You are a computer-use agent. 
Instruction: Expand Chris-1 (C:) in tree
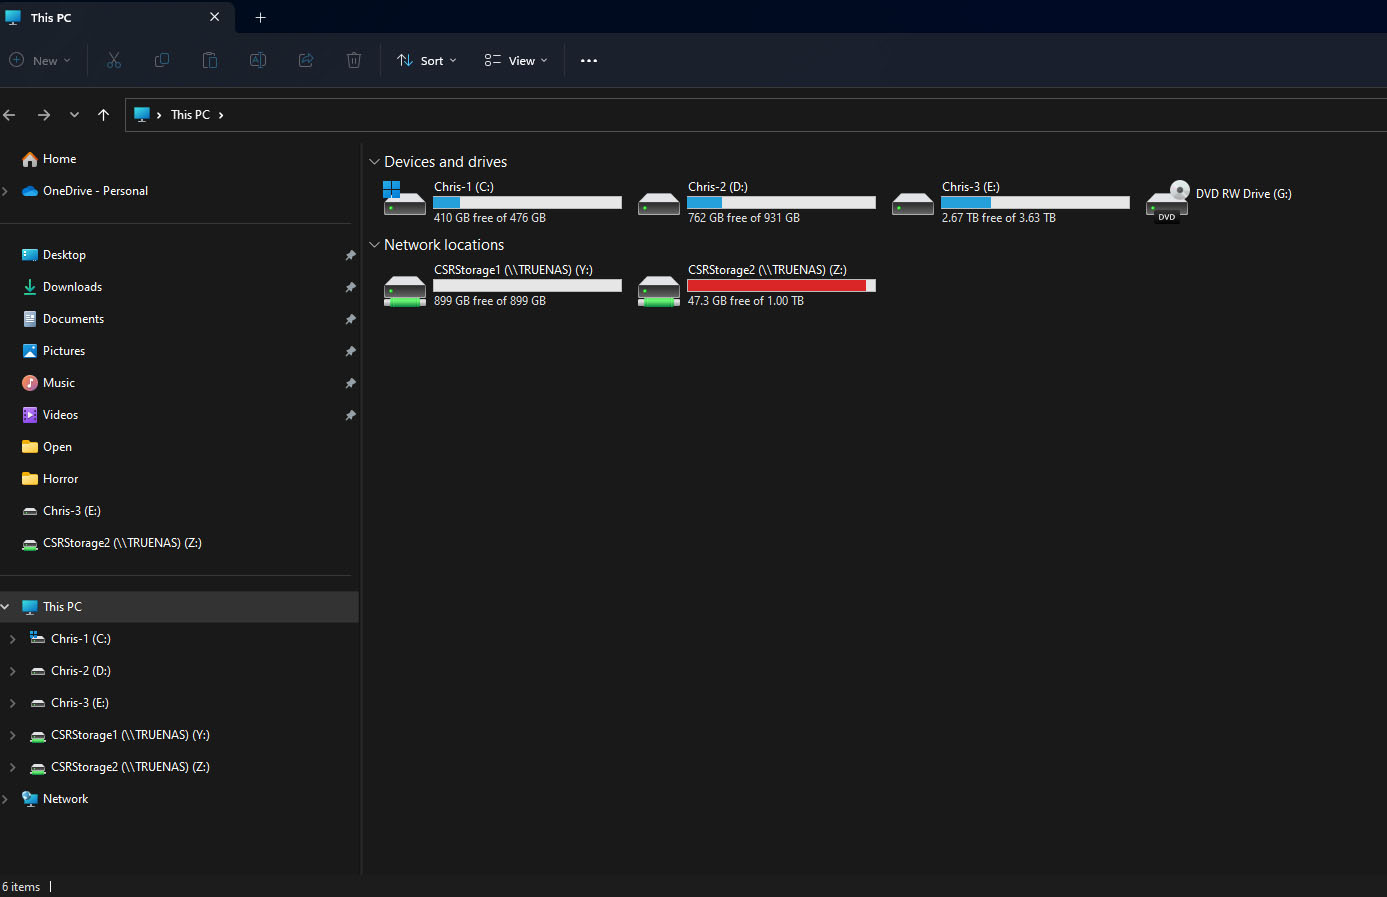tap(12, 639)
